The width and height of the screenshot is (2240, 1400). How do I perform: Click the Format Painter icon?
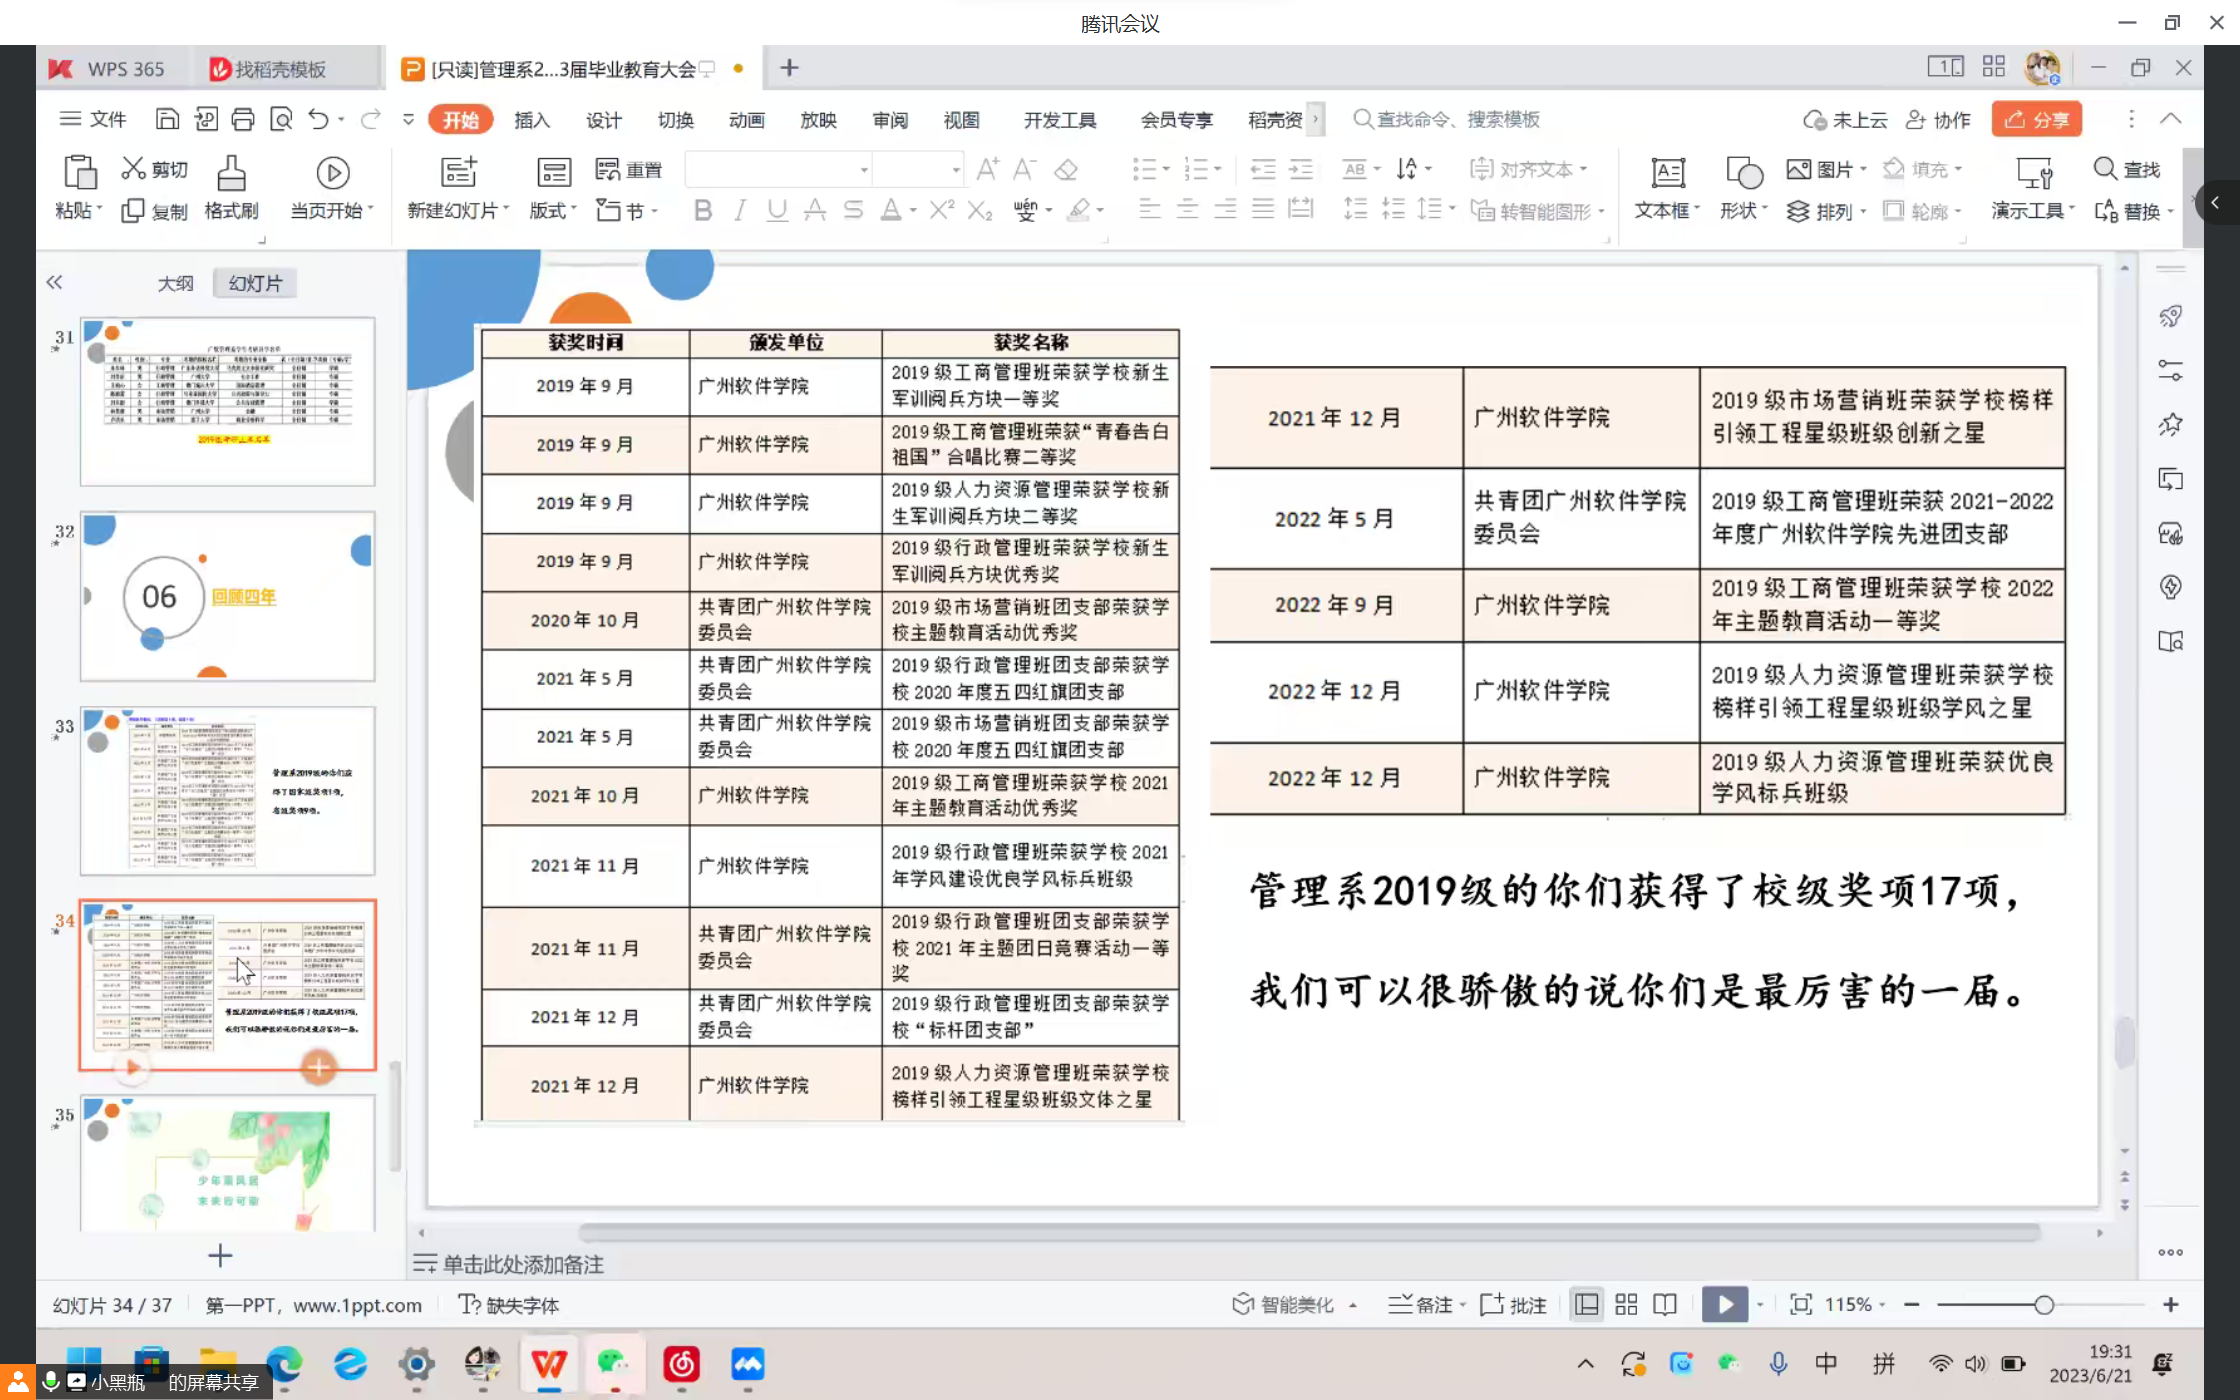coord(231,173)
